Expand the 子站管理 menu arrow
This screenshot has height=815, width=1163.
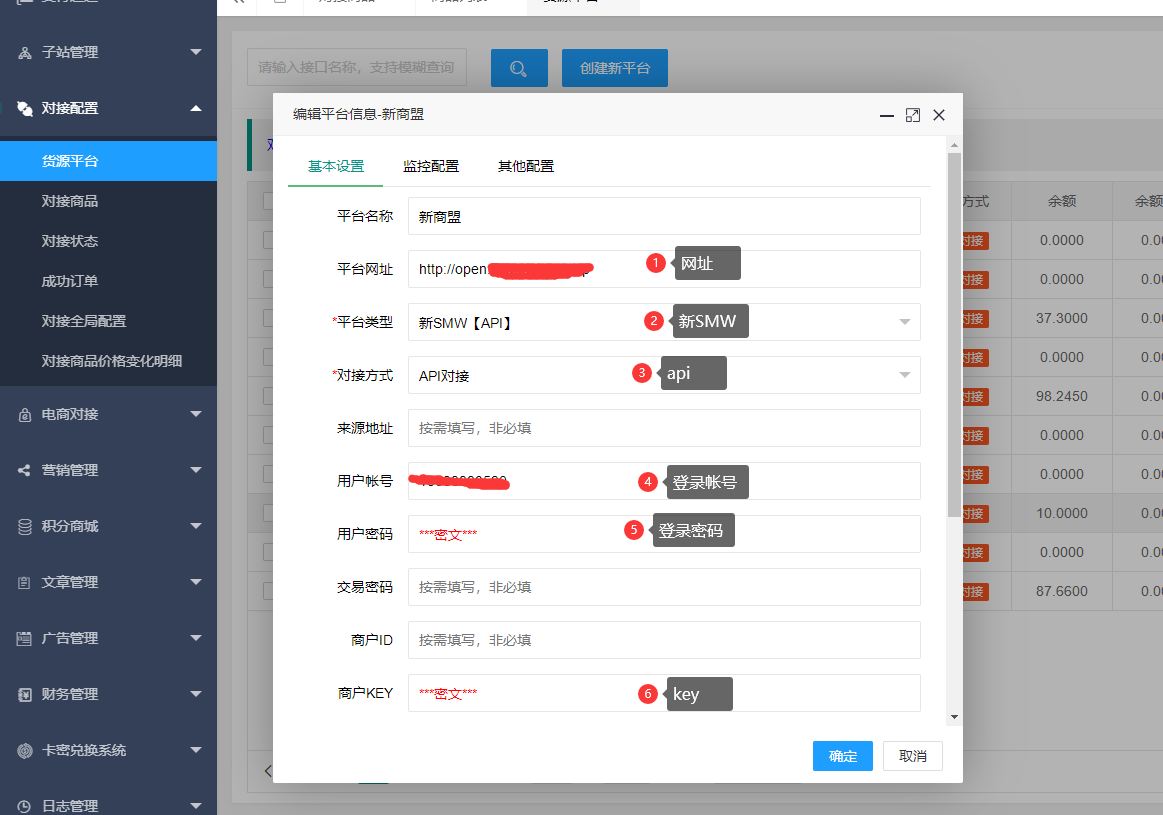tap(196, 52)
